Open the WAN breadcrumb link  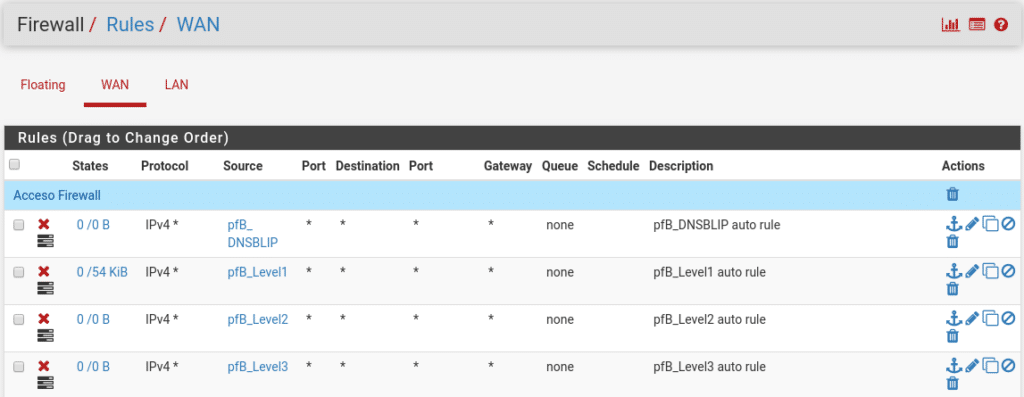point(199,25)
